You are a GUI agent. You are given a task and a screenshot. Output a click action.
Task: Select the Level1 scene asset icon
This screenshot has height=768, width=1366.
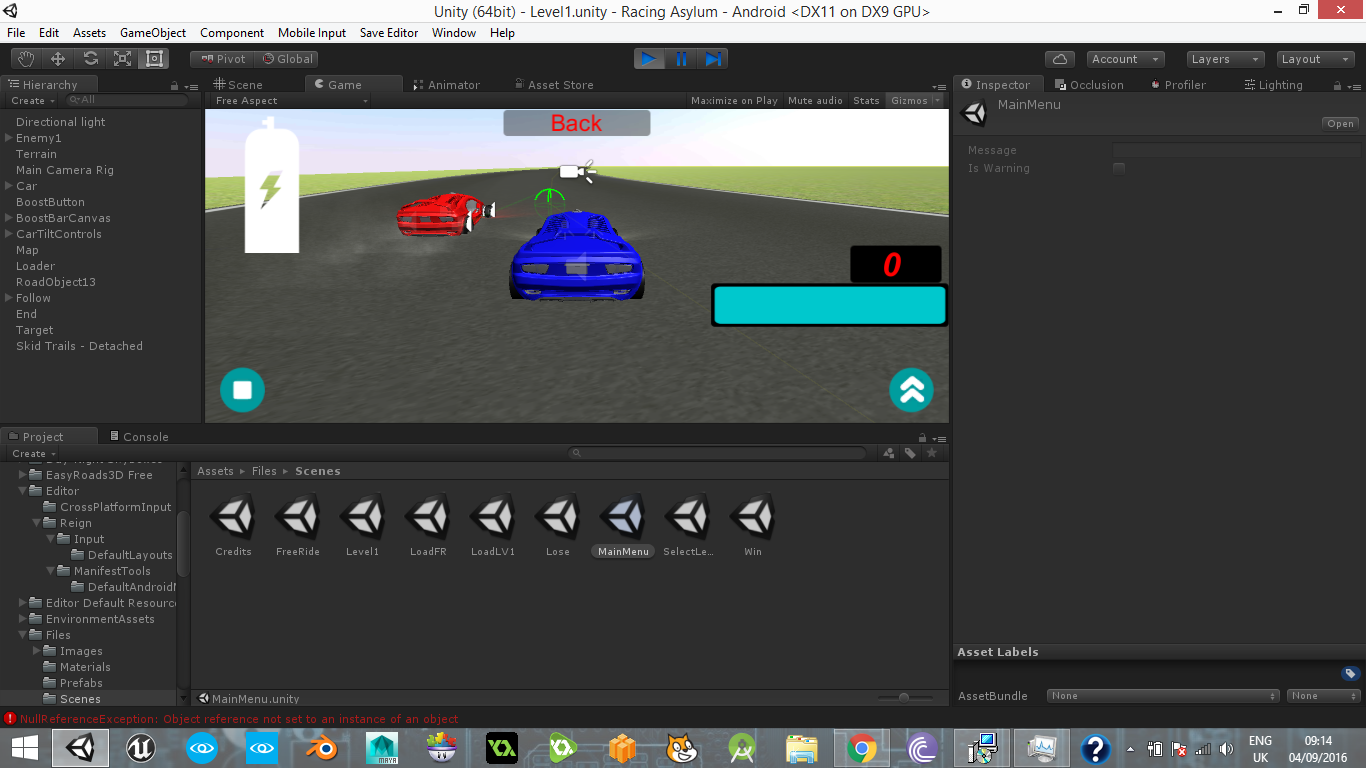click(363, 517)
